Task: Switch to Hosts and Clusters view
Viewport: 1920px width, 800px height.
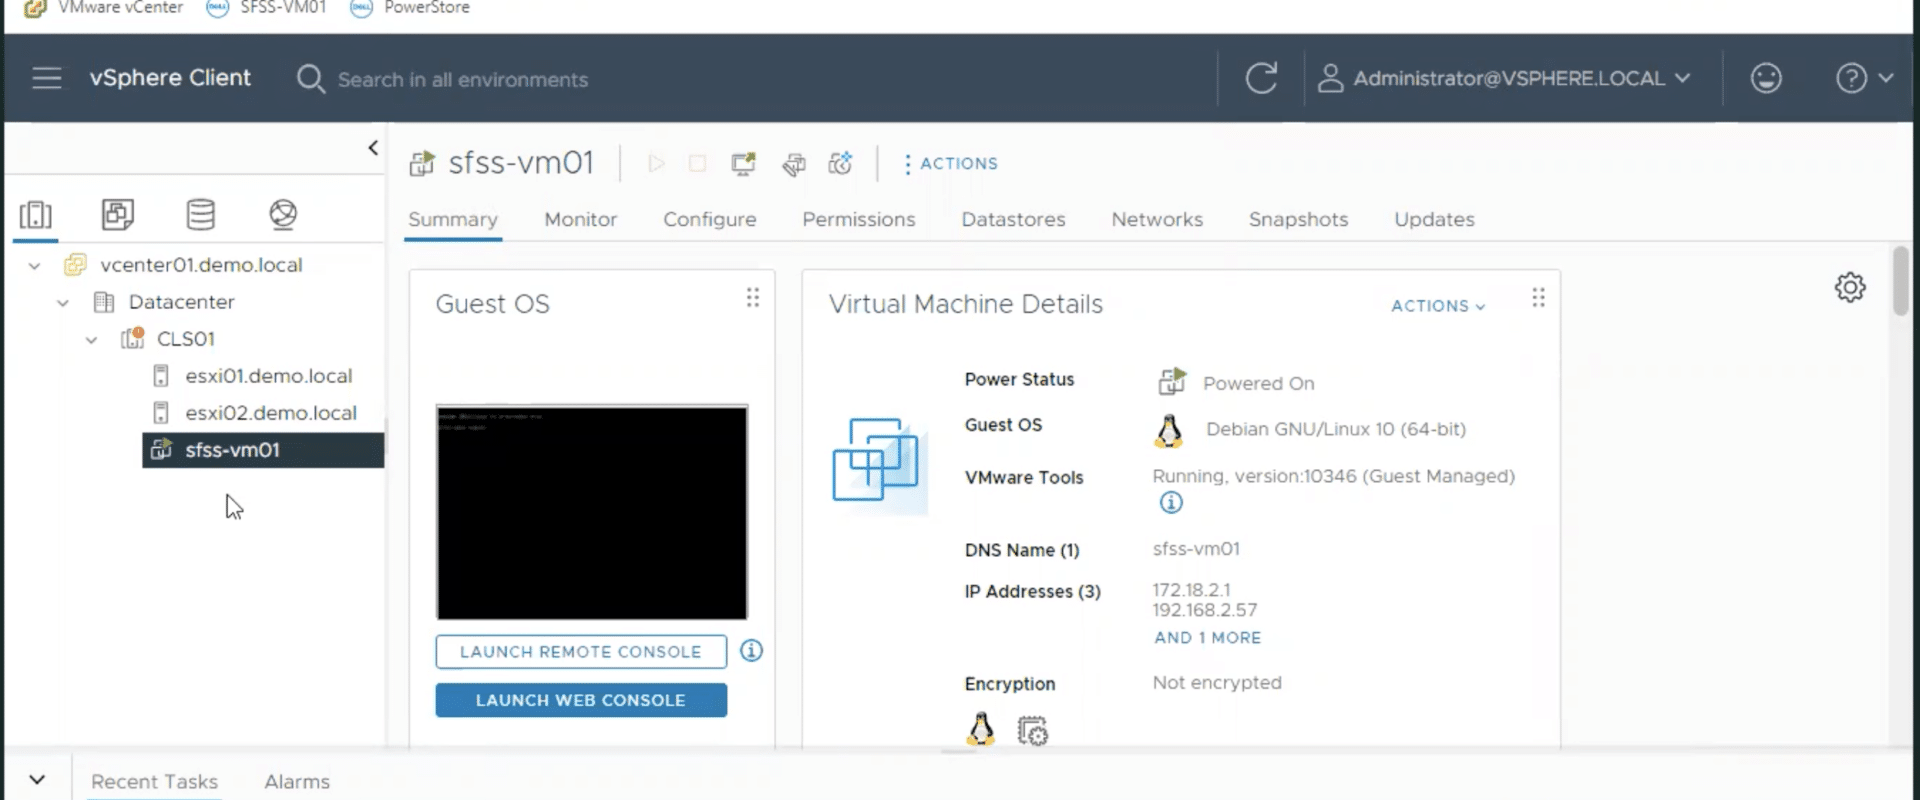Action: click(x=36, y=214)
